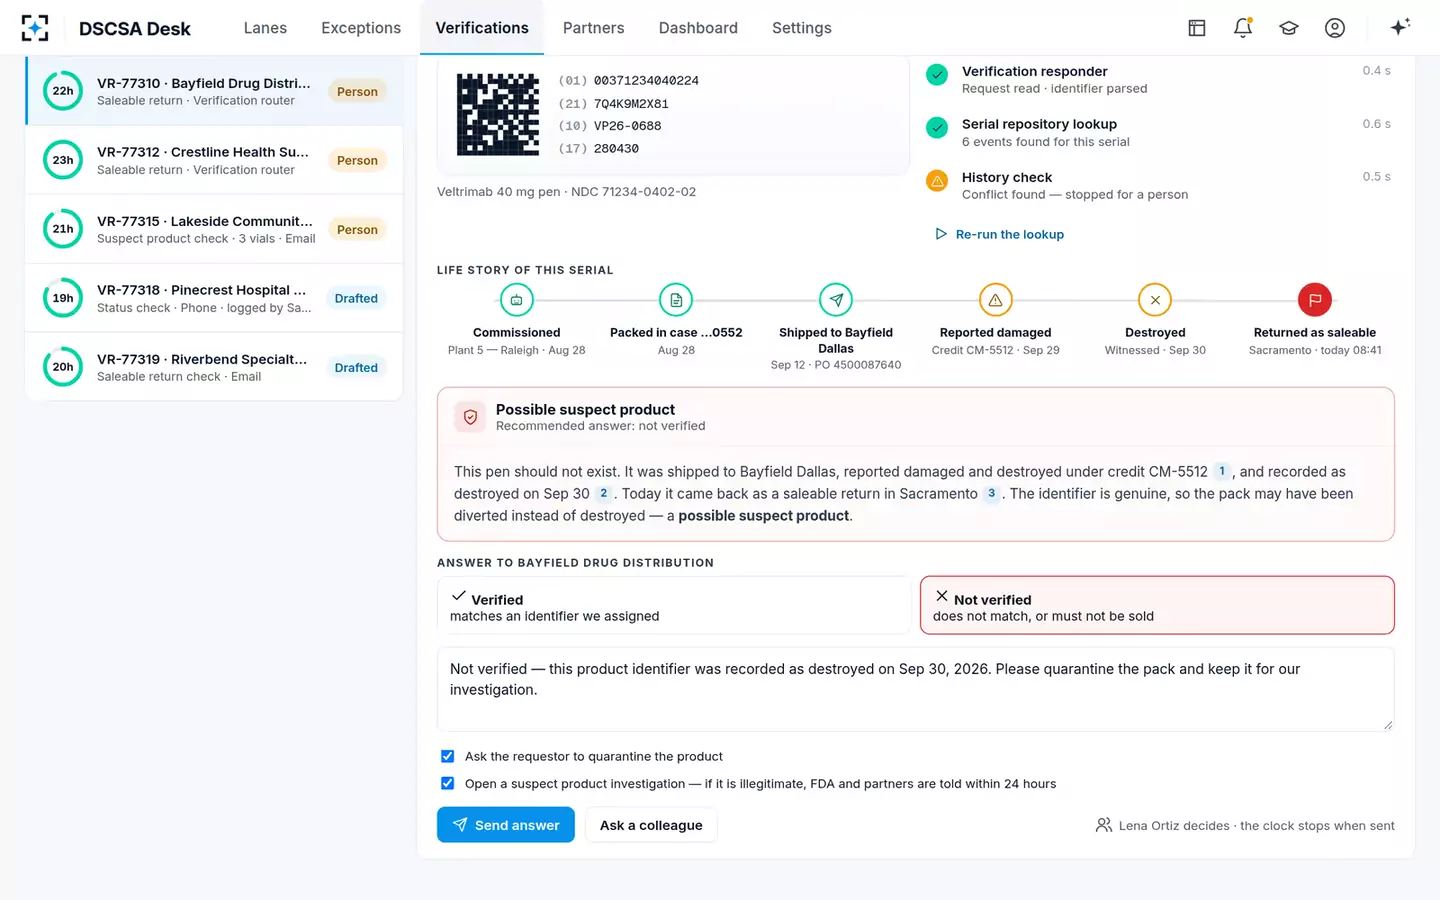The image size is (1440, 900).
Task: Select VR-77310 Bayfield Drug Distribution request
Action: tap(214, 91)
